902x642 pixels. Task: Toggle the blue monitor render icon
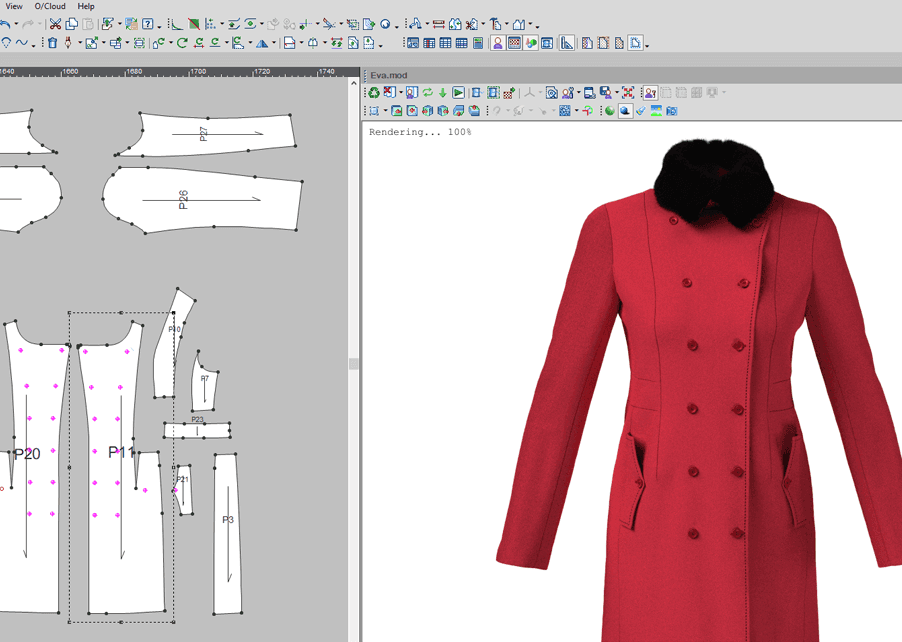tap(545, 42)
